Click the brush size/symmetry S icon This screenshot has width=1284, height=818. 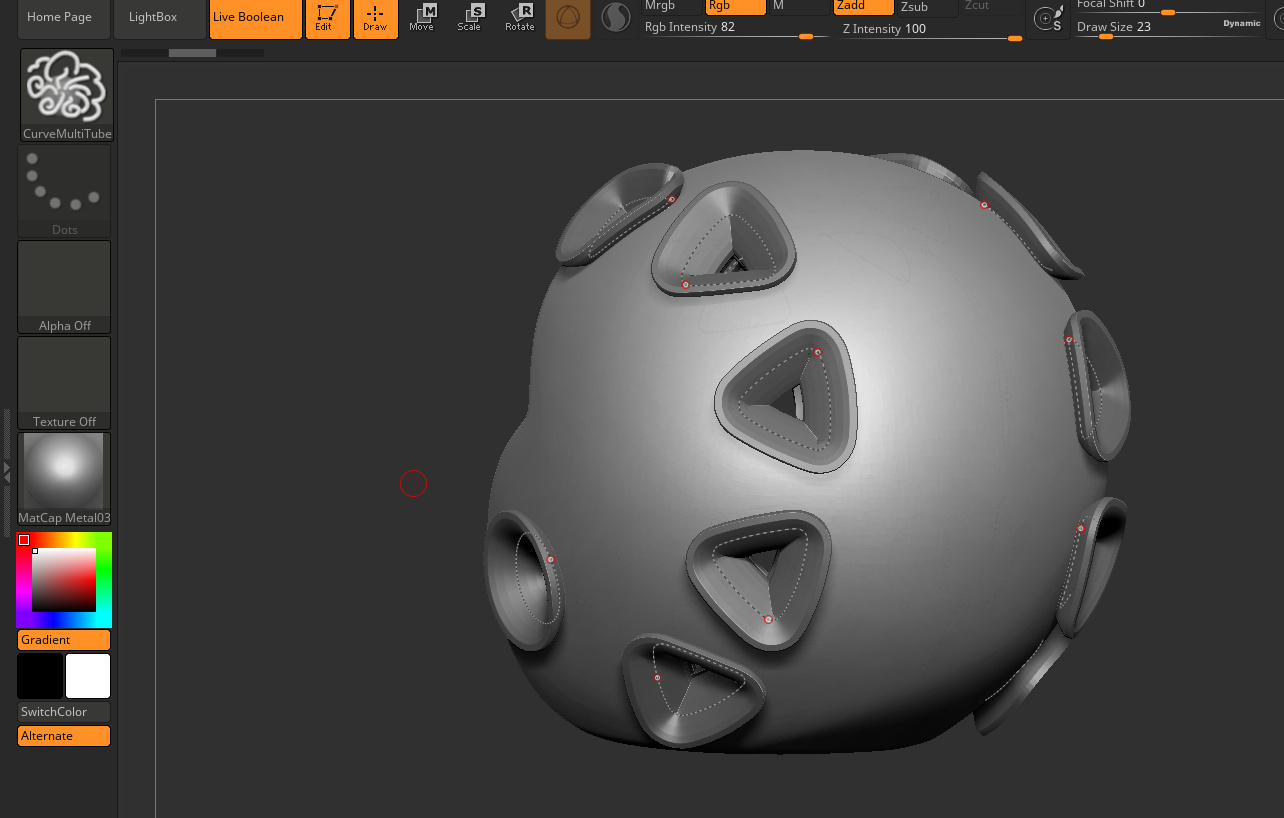[x=1047, y=19]
